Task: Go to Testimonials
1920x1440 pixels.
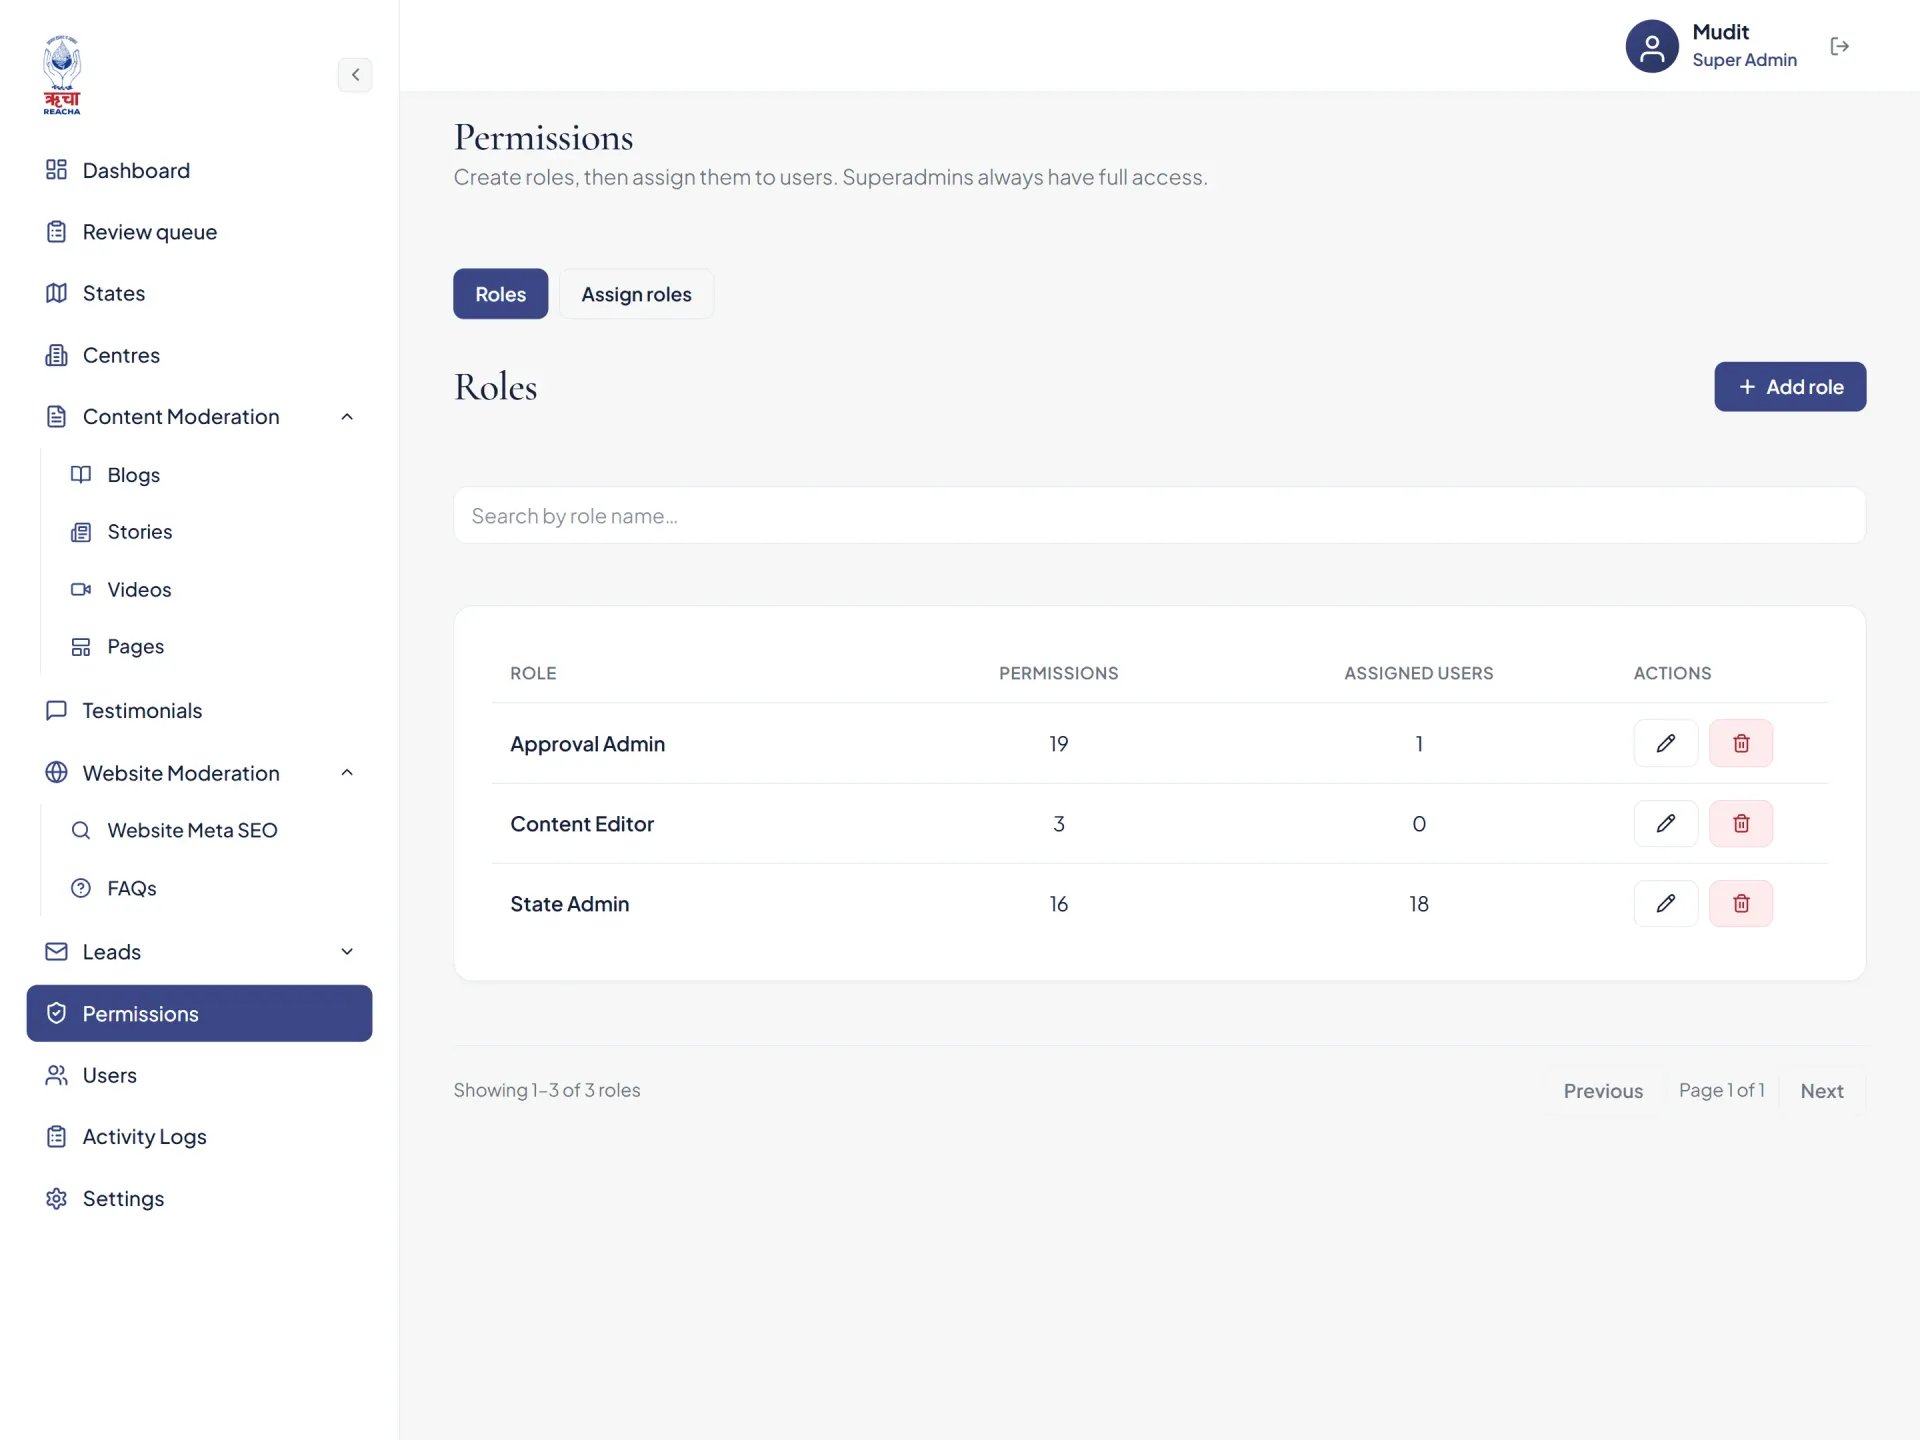Action: point(199,710)
